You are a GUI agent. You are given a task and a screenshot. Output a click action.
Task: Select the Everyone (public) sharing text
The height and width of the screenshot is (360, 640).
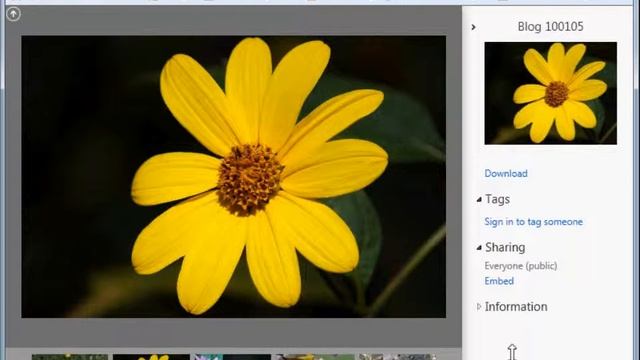pos(520,266)
